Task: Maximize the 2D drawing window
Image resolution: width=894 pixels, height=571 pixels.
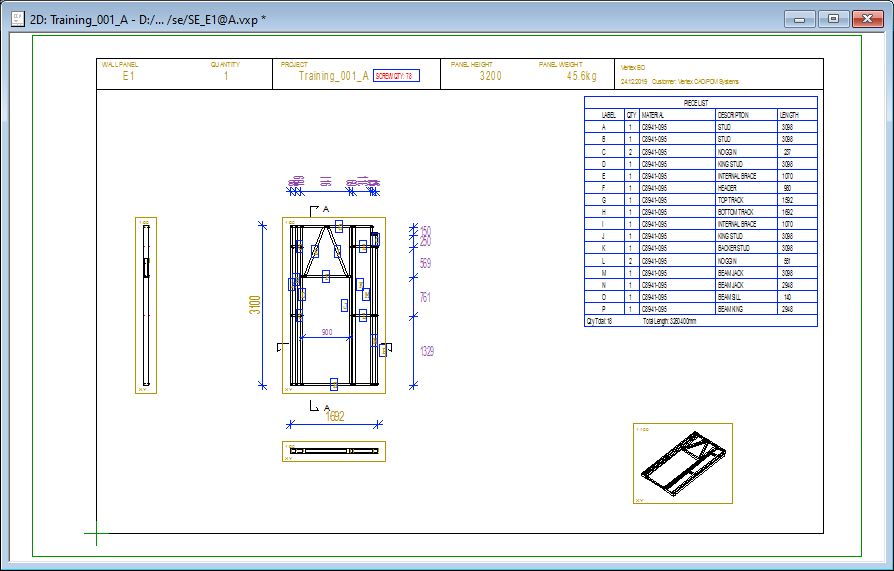Action: [832, 18]
